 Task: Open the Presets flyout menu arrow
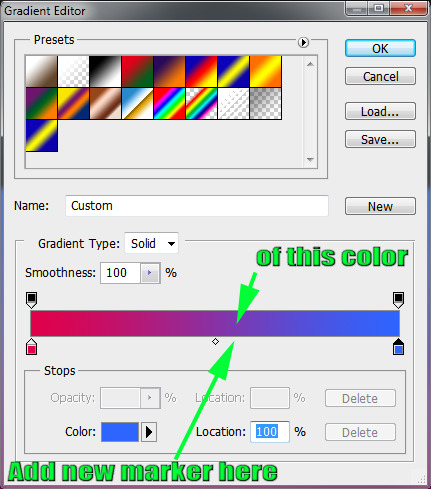point(303,42)
